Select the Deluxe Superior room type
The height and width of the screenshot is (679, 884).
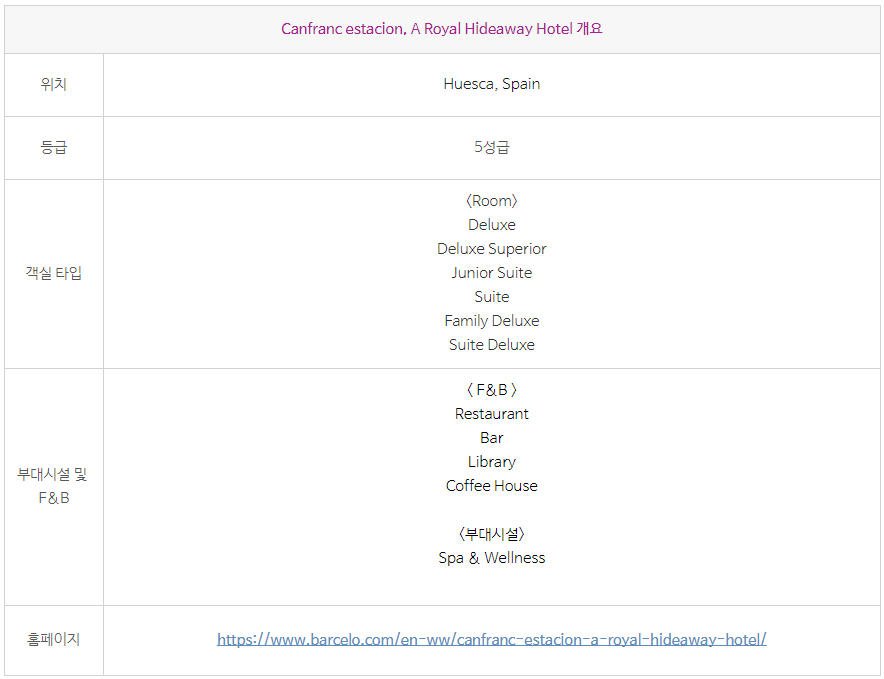[x=492, y=249]
